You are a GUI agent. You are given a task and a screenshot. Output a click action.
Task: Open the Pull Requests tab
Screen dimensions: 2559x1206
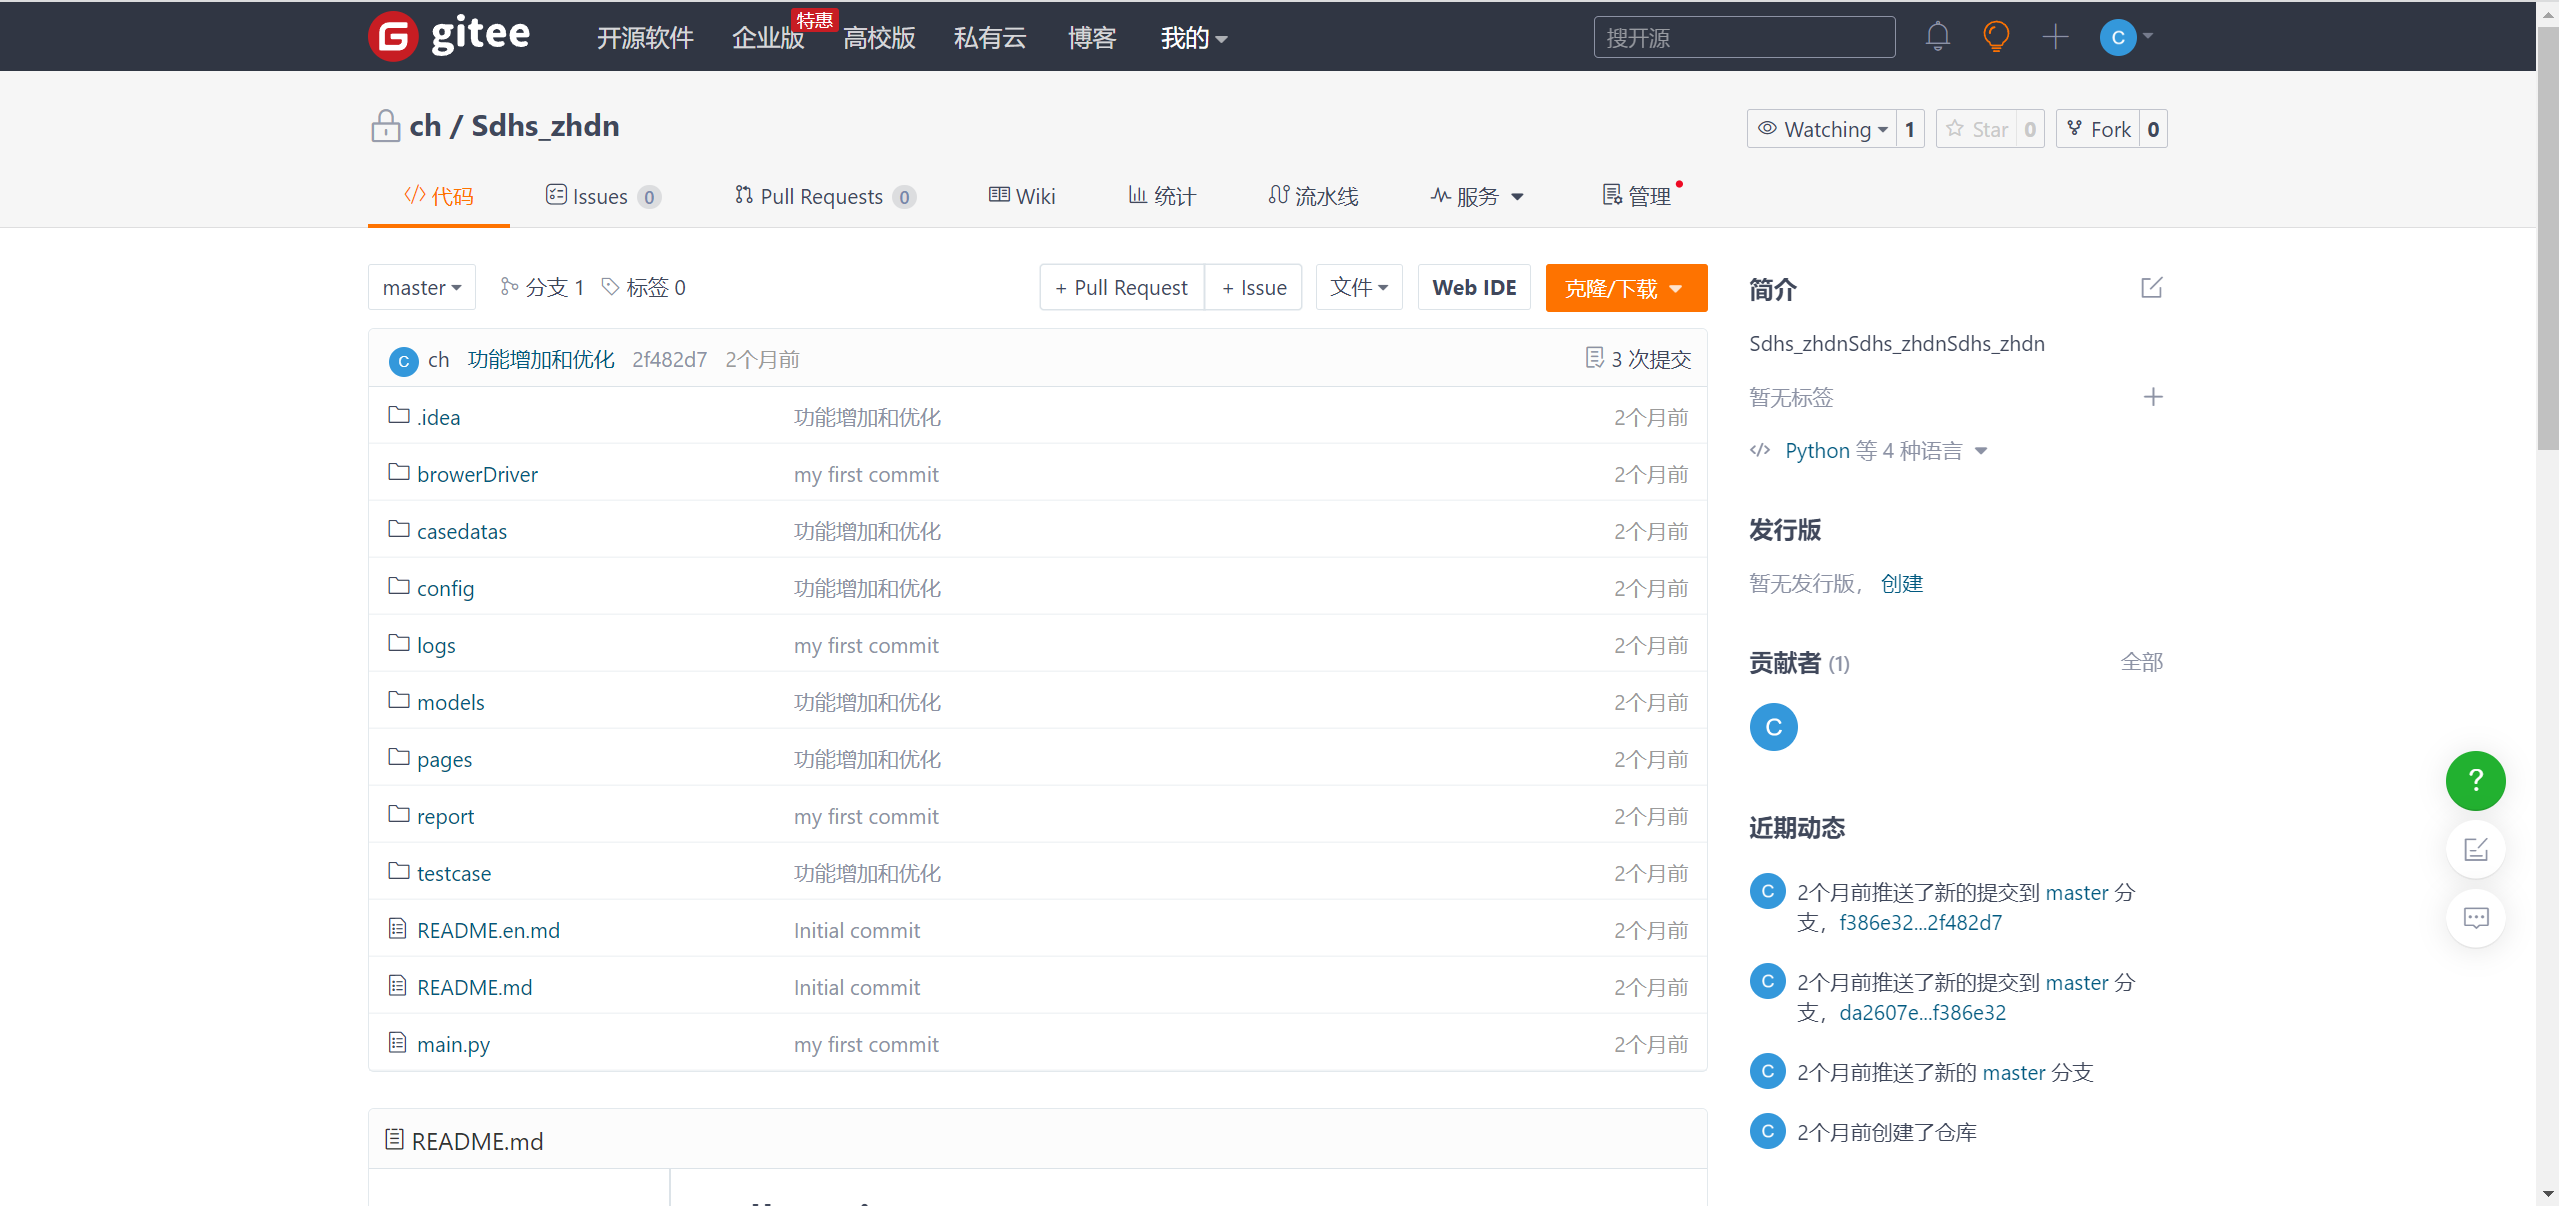[825, 196]
